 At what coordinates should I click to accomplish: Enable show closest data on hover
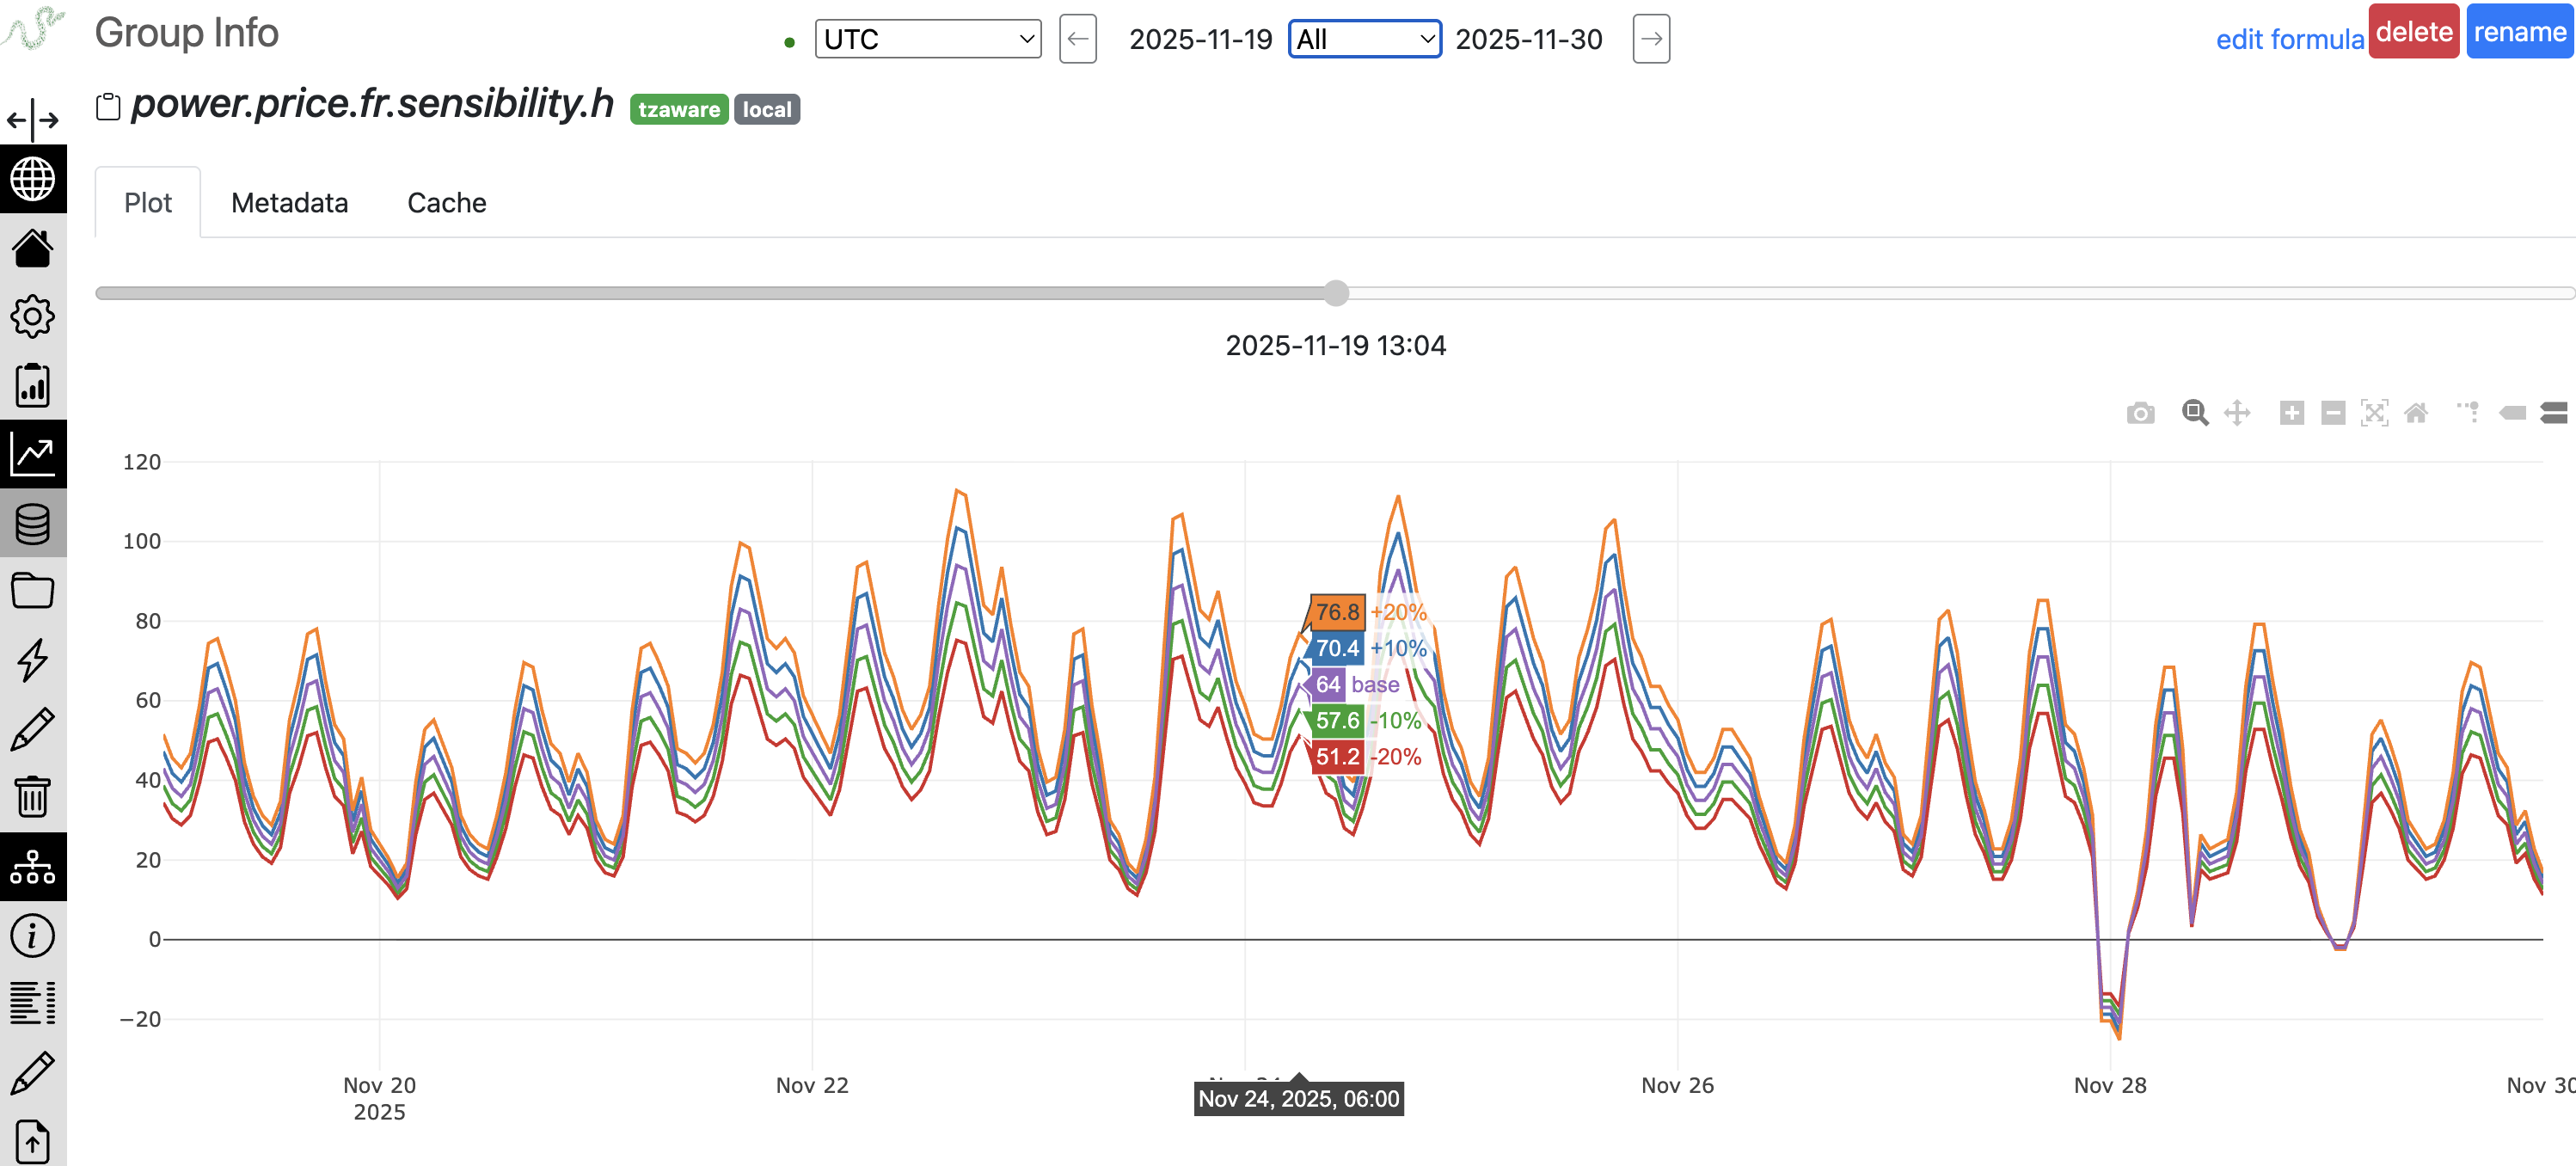tap(2512, 413)
